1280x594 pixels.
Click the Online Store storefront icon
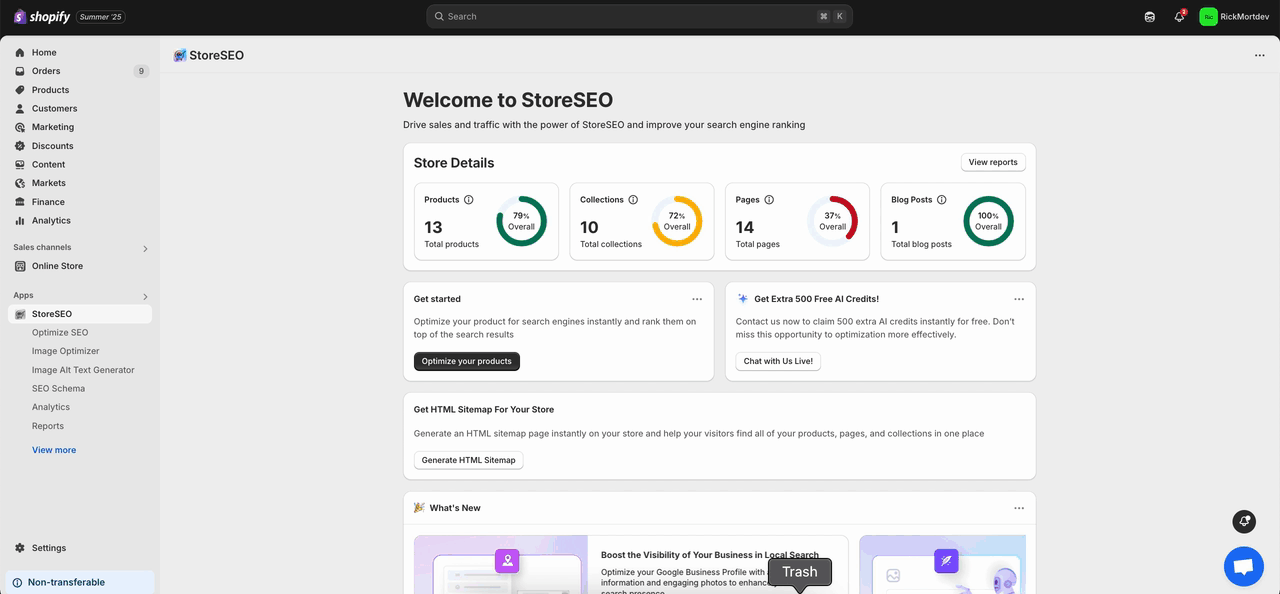tap(20, 266)
